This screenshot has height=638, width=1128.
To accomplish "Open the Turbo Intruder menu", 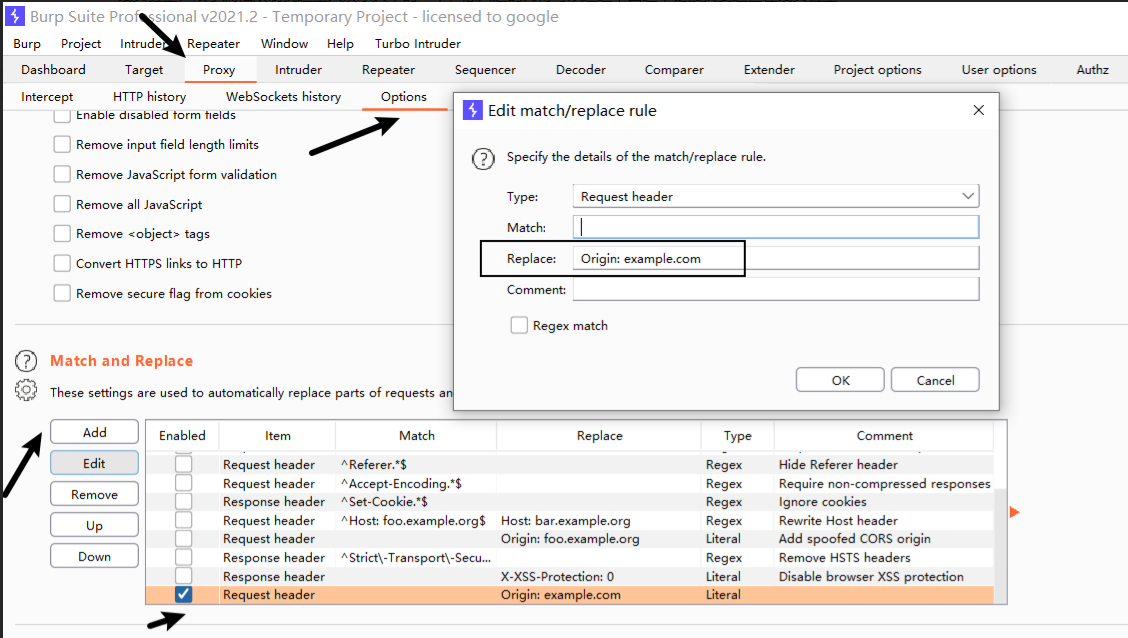I will click(x=417, y=44).
